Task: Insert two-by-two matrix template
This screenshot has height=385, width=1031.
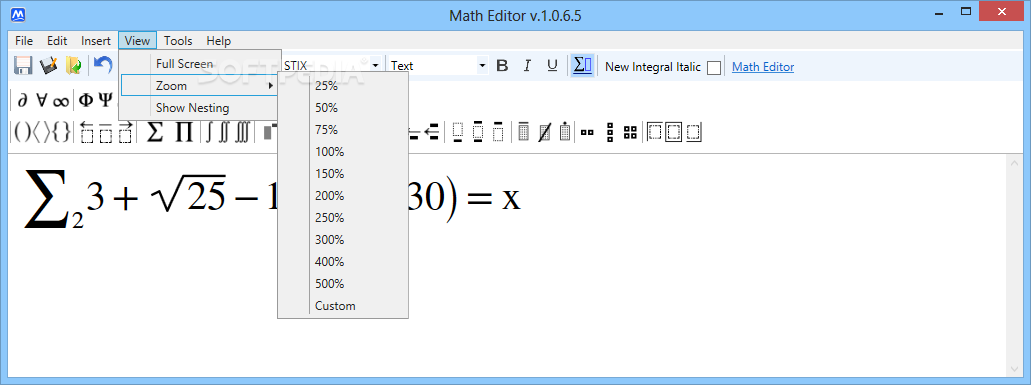Action: (x=630, y=133)
